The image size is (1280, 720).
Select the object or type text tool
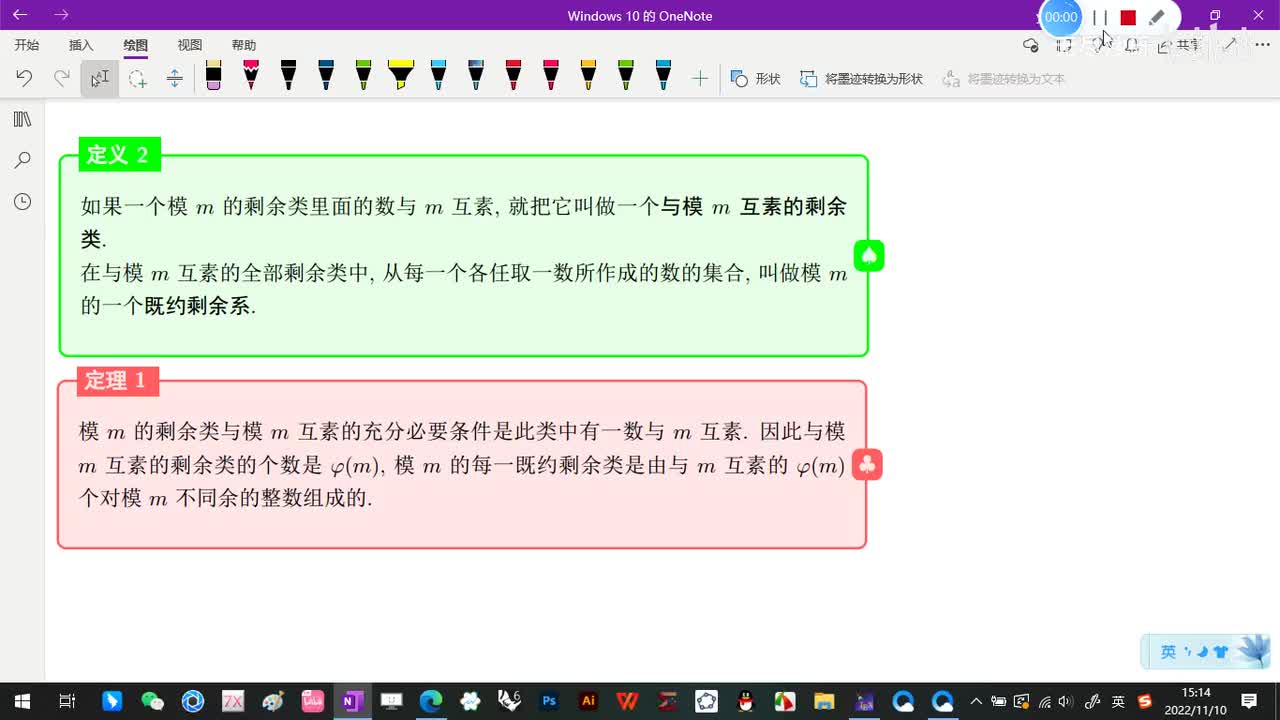[99, 78]
